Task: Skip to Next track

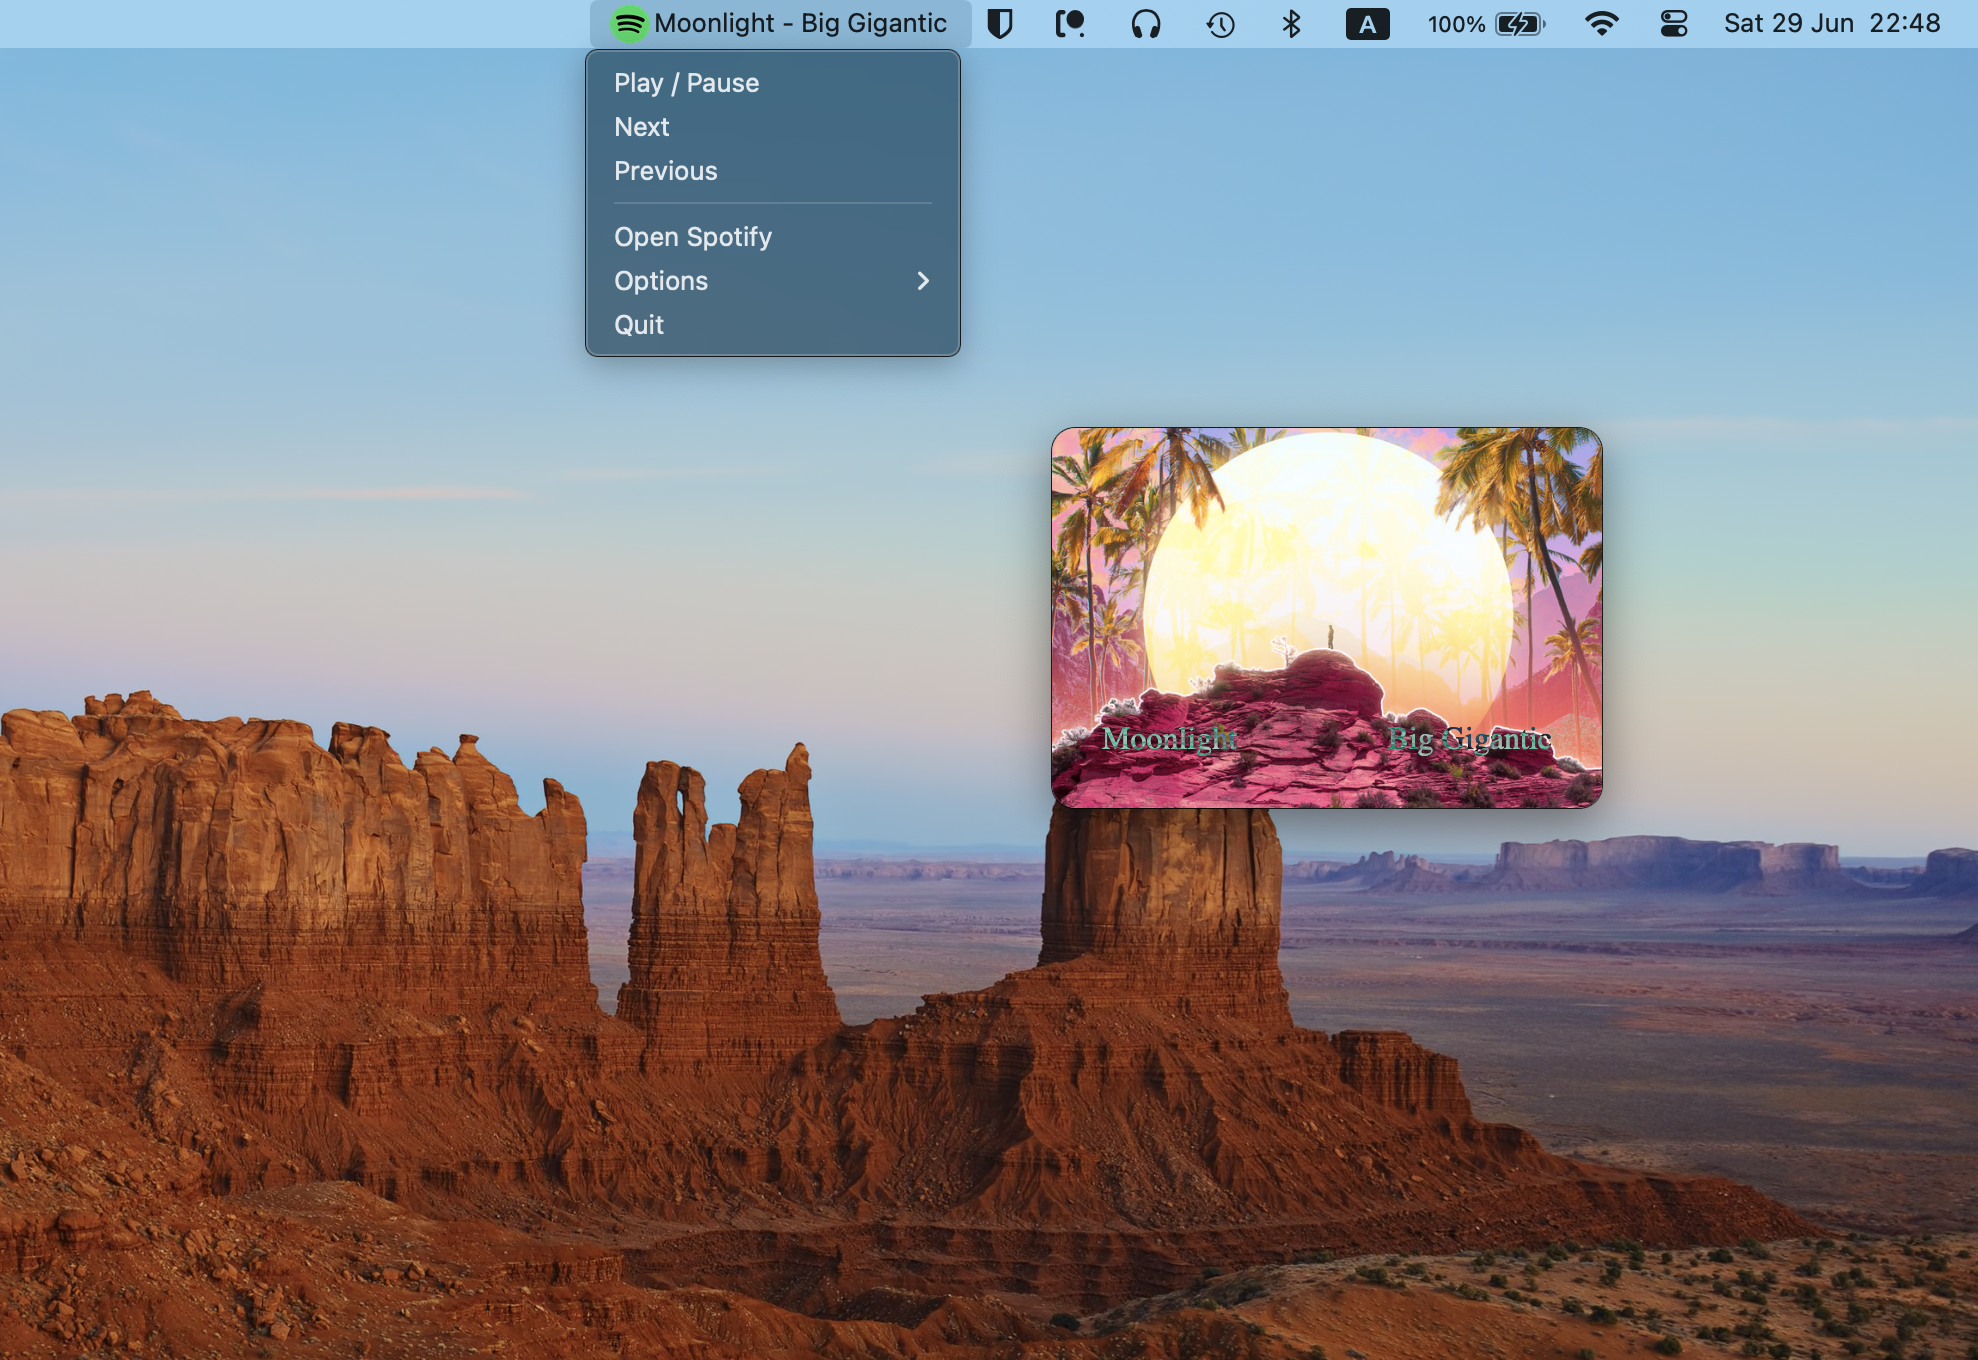Action: pyautogui.click(x=641, y=127)
